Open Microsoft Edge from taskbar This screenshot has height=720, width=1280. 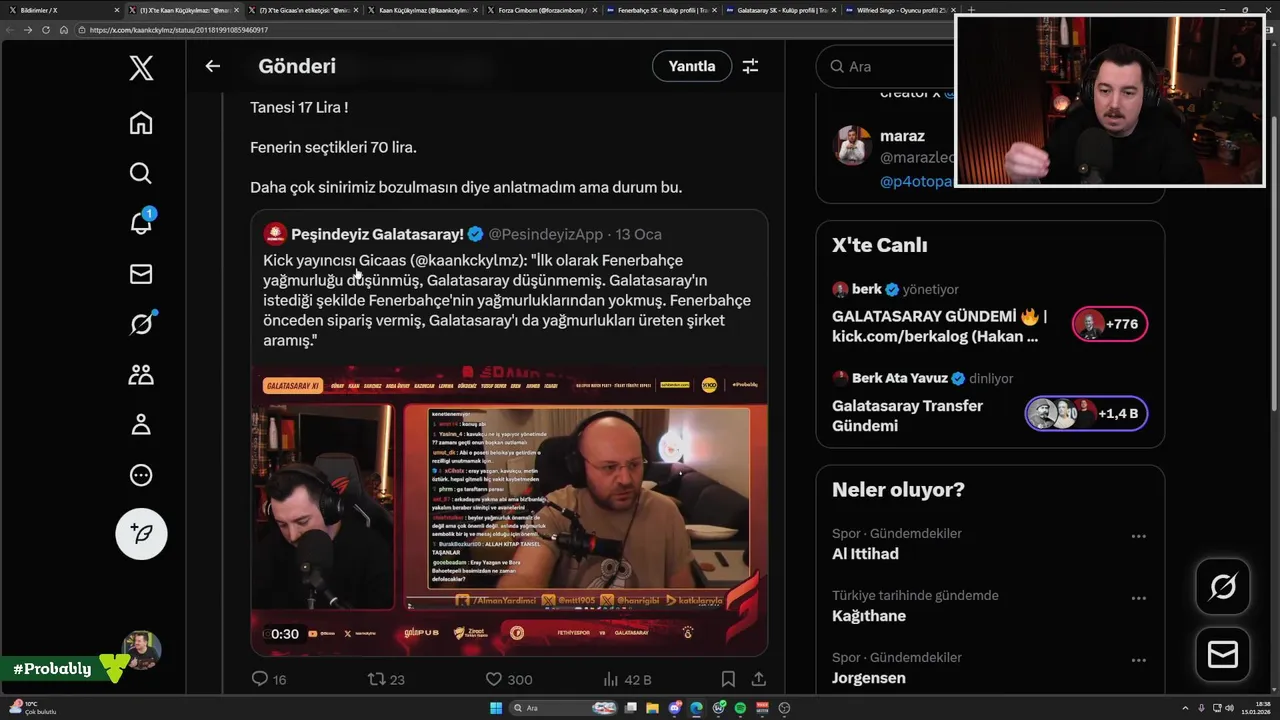697,708
